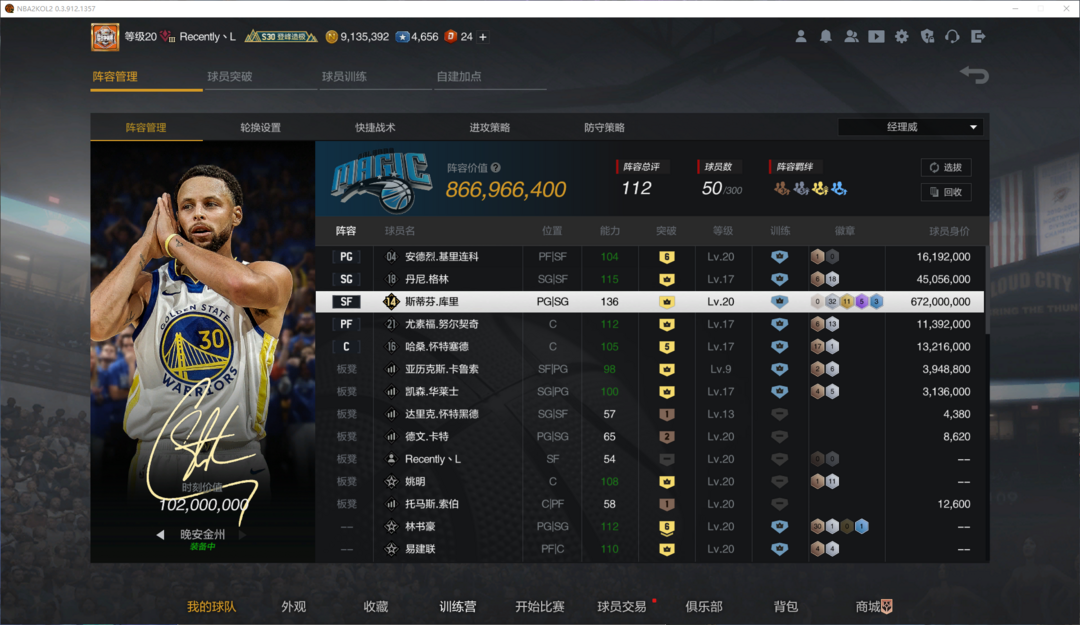The image size is (1080, 625).
Task: Open the customer service headset icon
Action: pyautogui.click(x=953, y=37)
